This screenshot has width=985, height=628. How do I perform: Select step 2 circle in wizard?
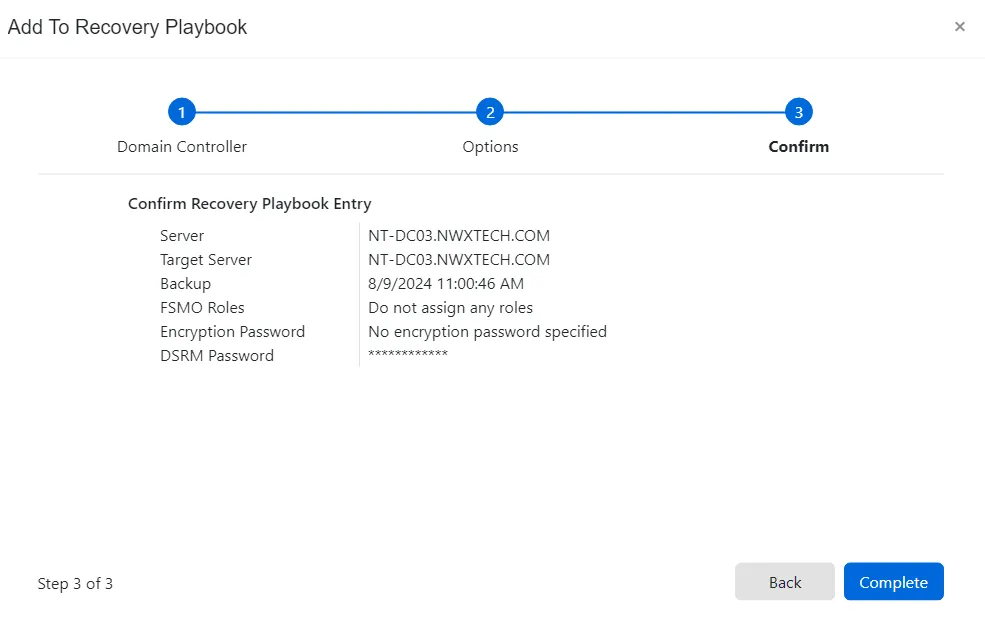(490, 112)
